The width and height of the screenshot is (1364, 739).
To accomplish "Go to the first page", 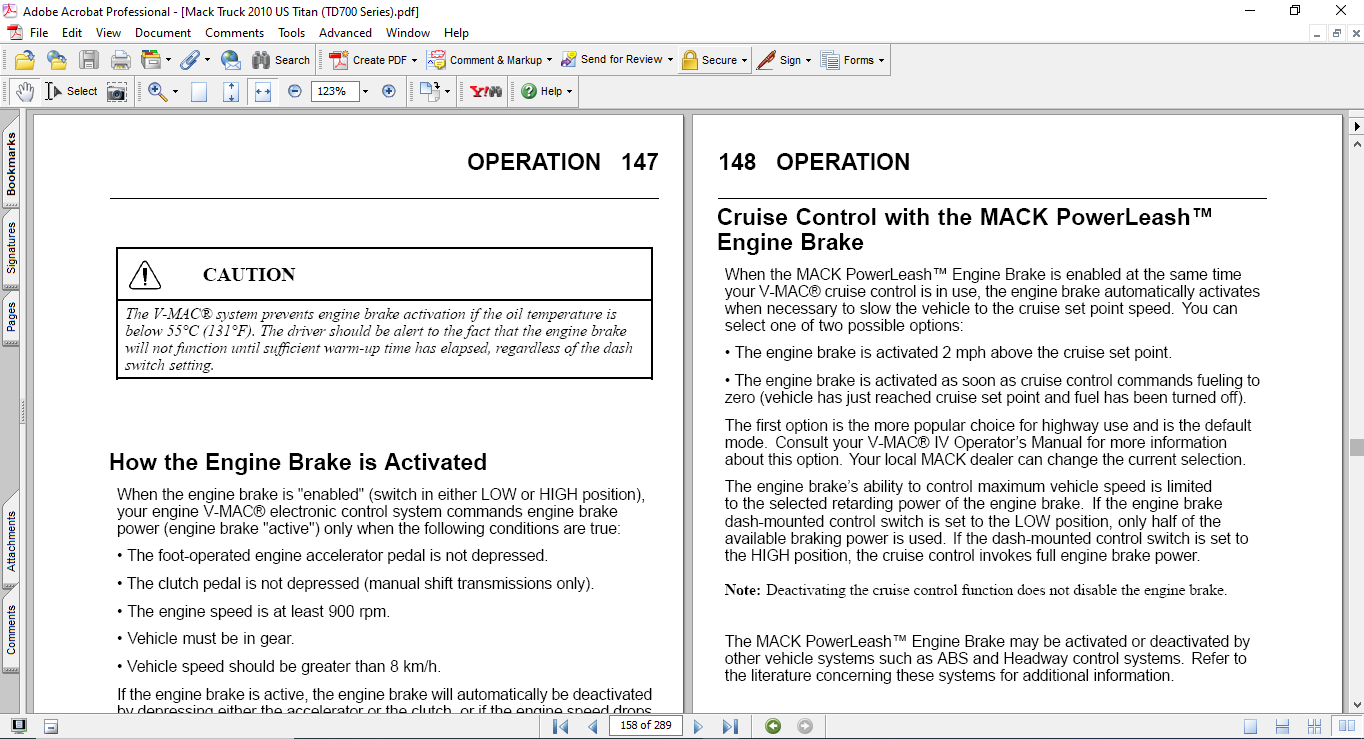I will pyautogui.click(x=560, y=726).
